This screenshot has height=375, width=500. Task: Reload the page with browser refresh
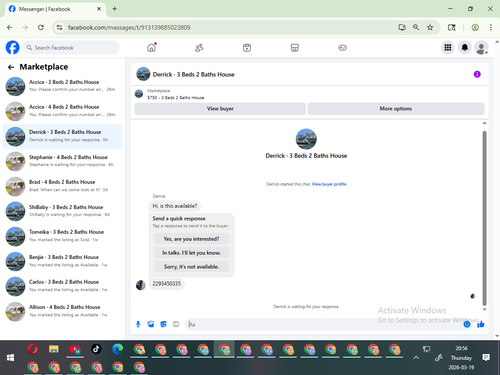[x=41, y=27]
